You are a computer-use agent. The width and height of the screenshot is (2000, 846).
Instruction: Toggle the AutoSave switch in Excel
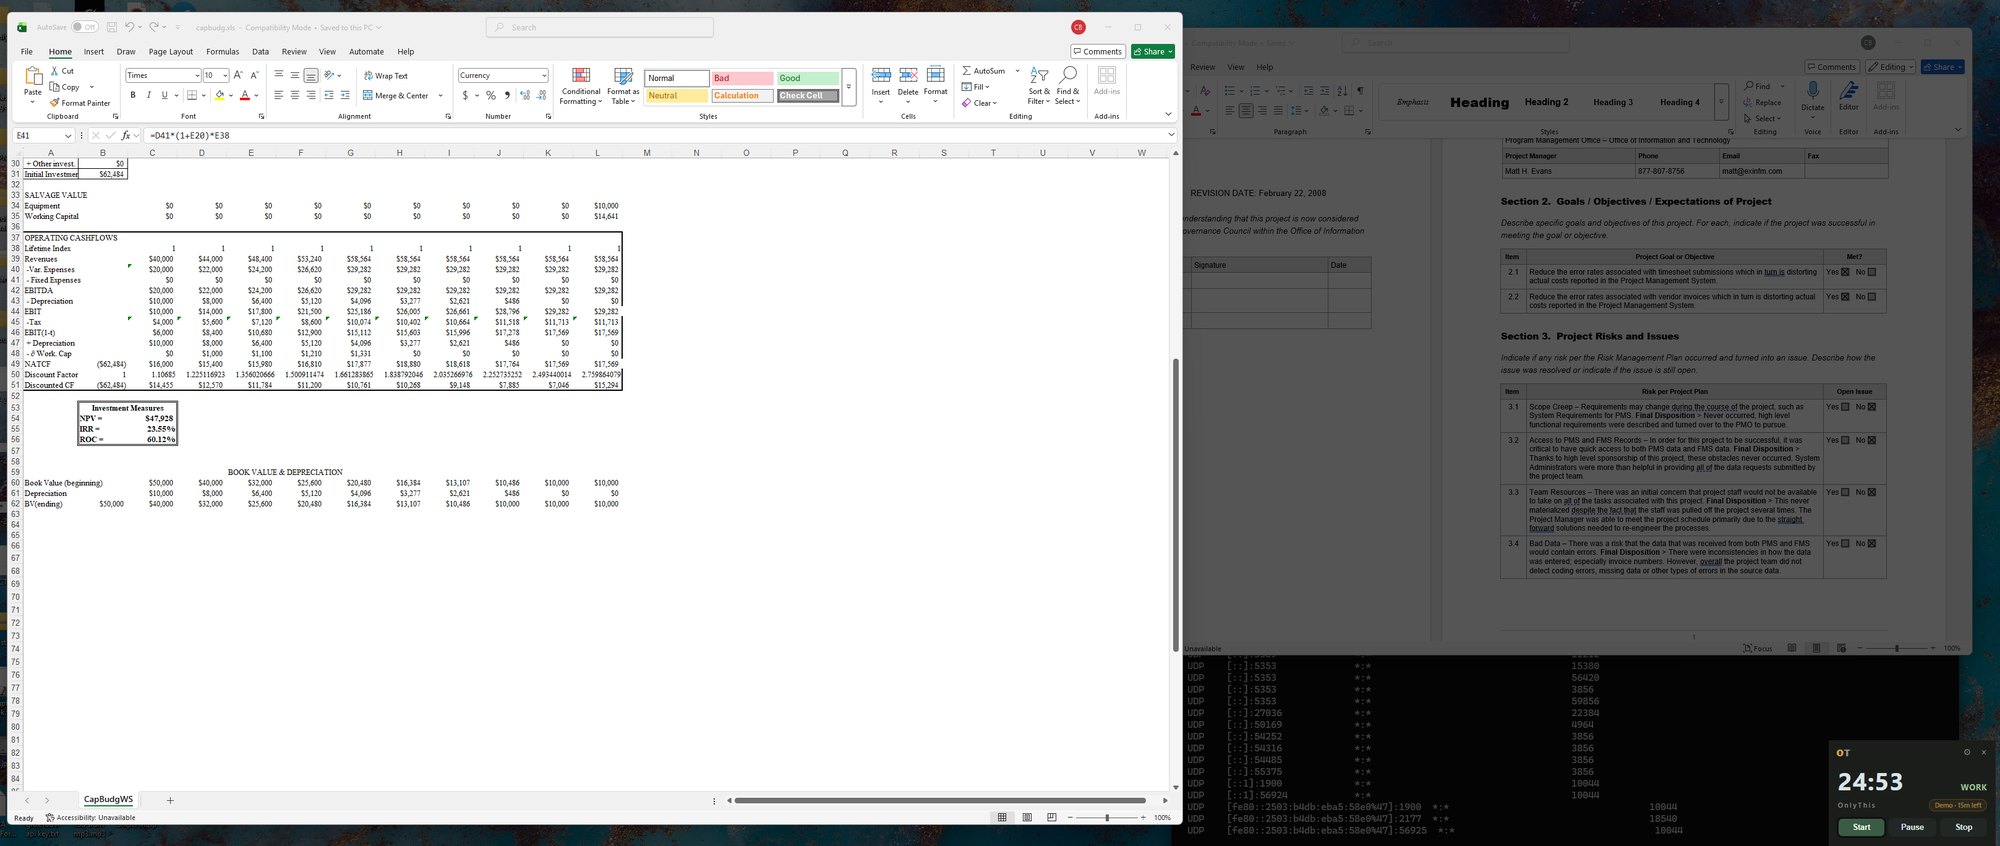click(x=84, y=27)
